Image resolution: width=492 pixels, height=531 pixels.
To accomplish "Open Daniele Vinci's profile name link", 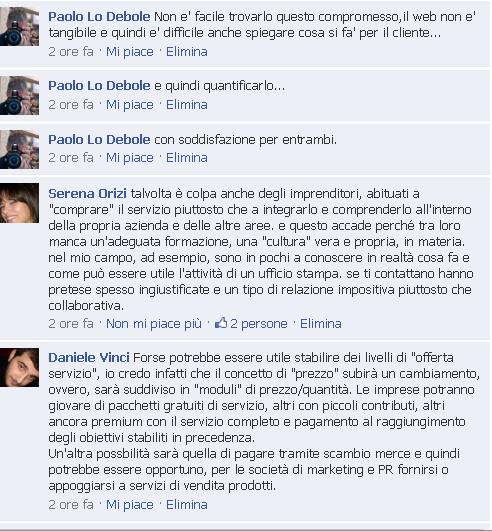I will 89,358.
